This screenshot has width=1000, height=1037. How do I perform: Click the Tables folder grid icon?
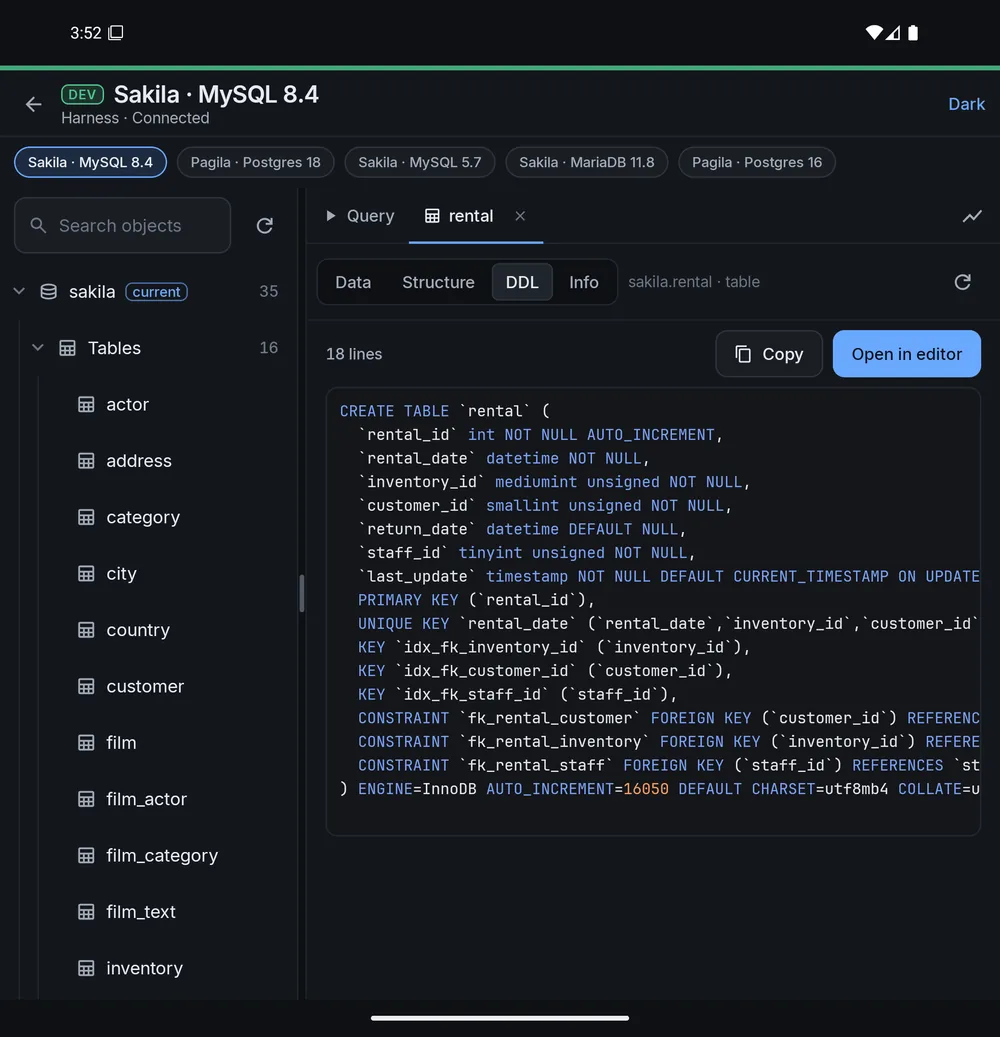67,348
